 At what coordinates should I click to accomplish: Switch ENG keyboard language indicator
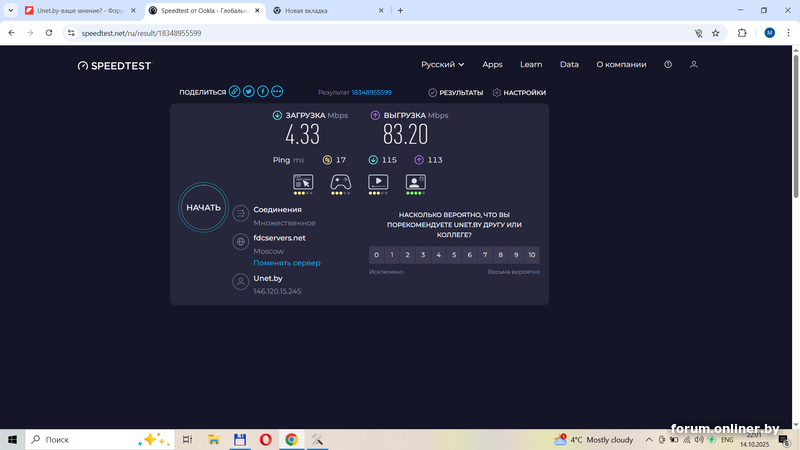pyautogui.click(x=727, y=439)
